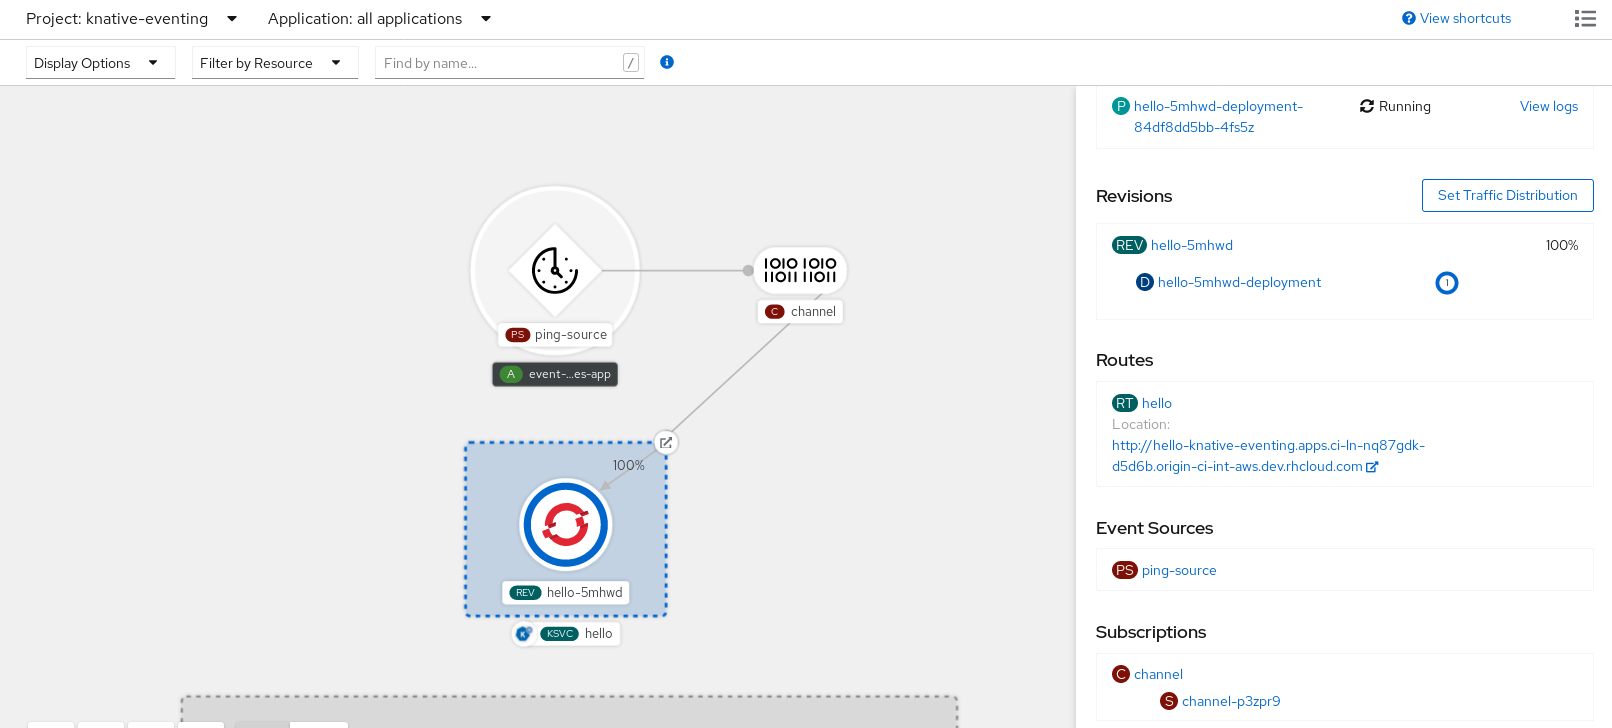
Task: Switch to list view icon
Action: coord(1585,19)
